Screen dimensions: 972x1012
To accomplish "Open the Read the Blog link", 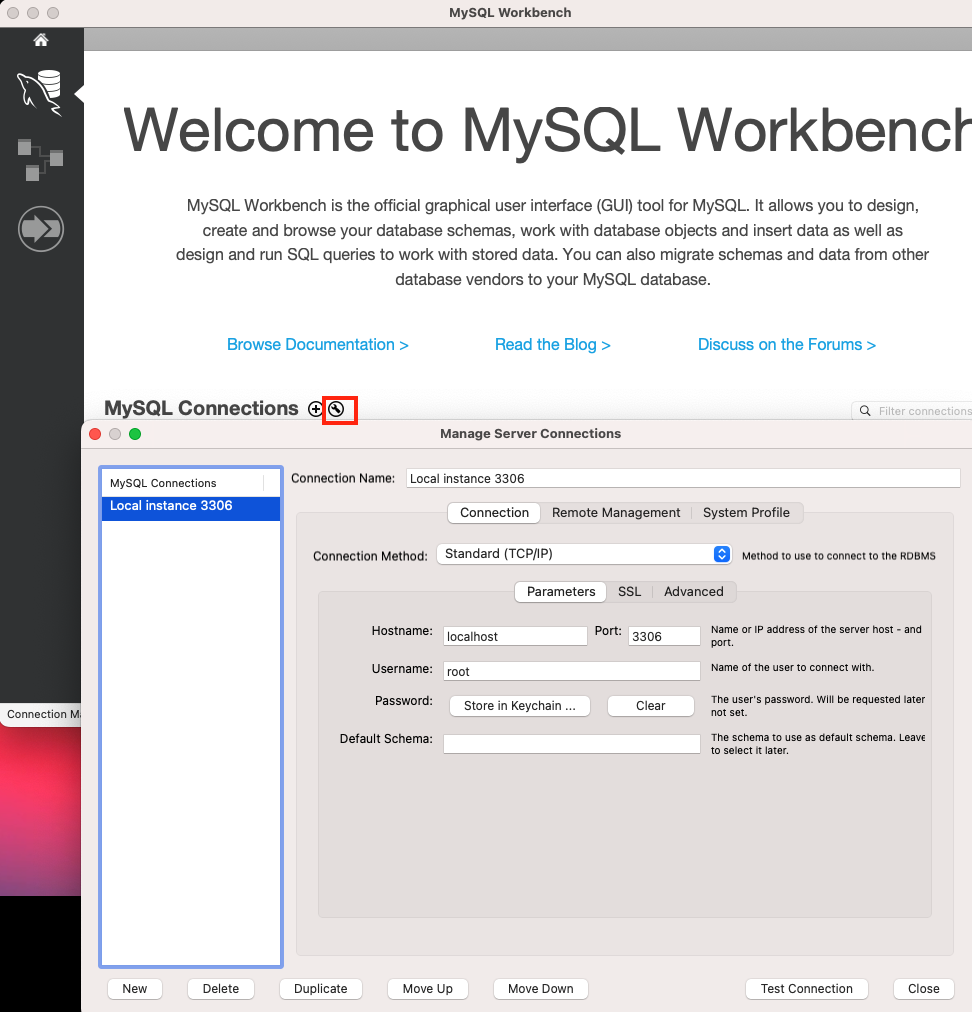I will (552, 344).
